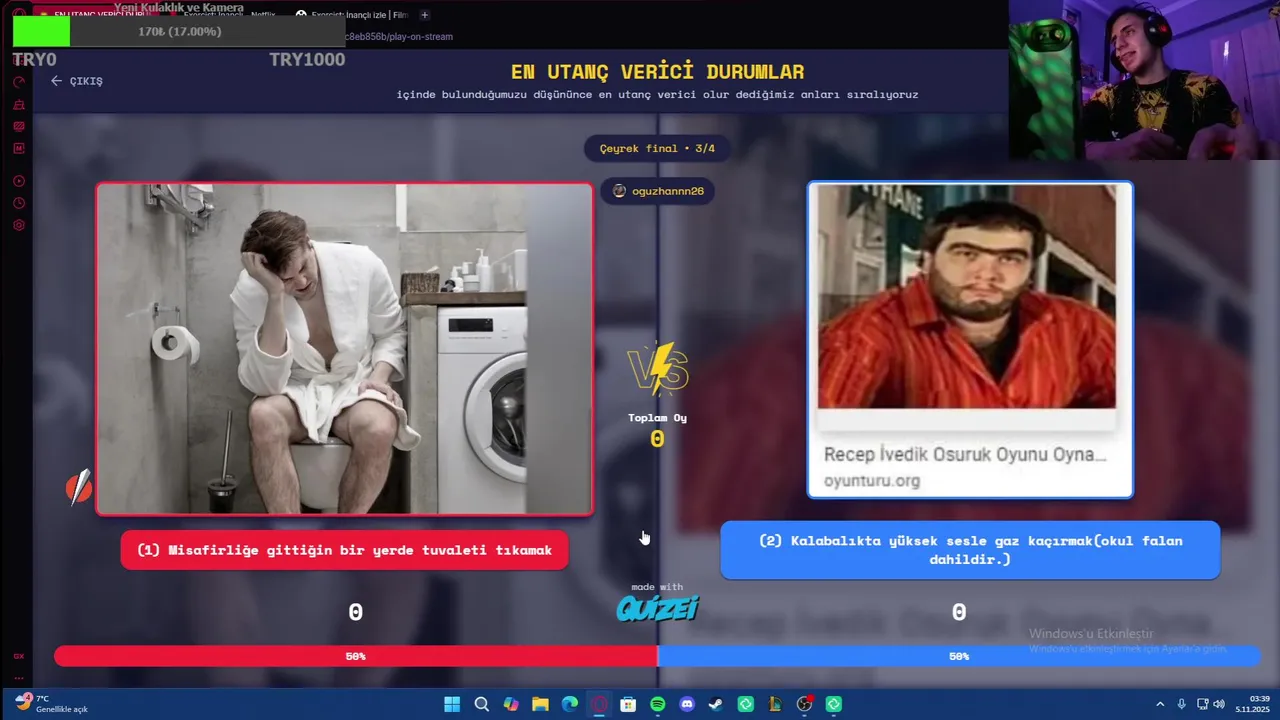Click the Toplam Oy counter
This screenshot has height=720, width=1280.
657,430
